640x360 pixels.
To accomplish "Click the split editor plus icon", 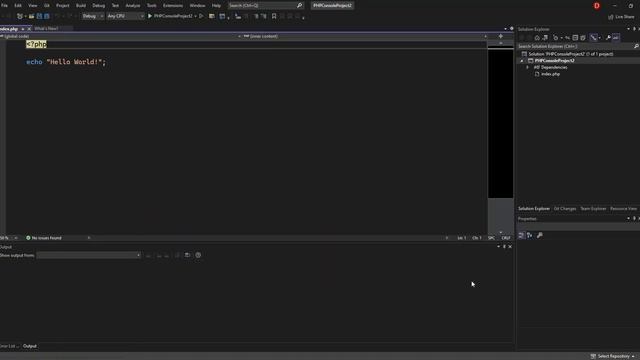I will pyautogui.click(x=500, y=36).
